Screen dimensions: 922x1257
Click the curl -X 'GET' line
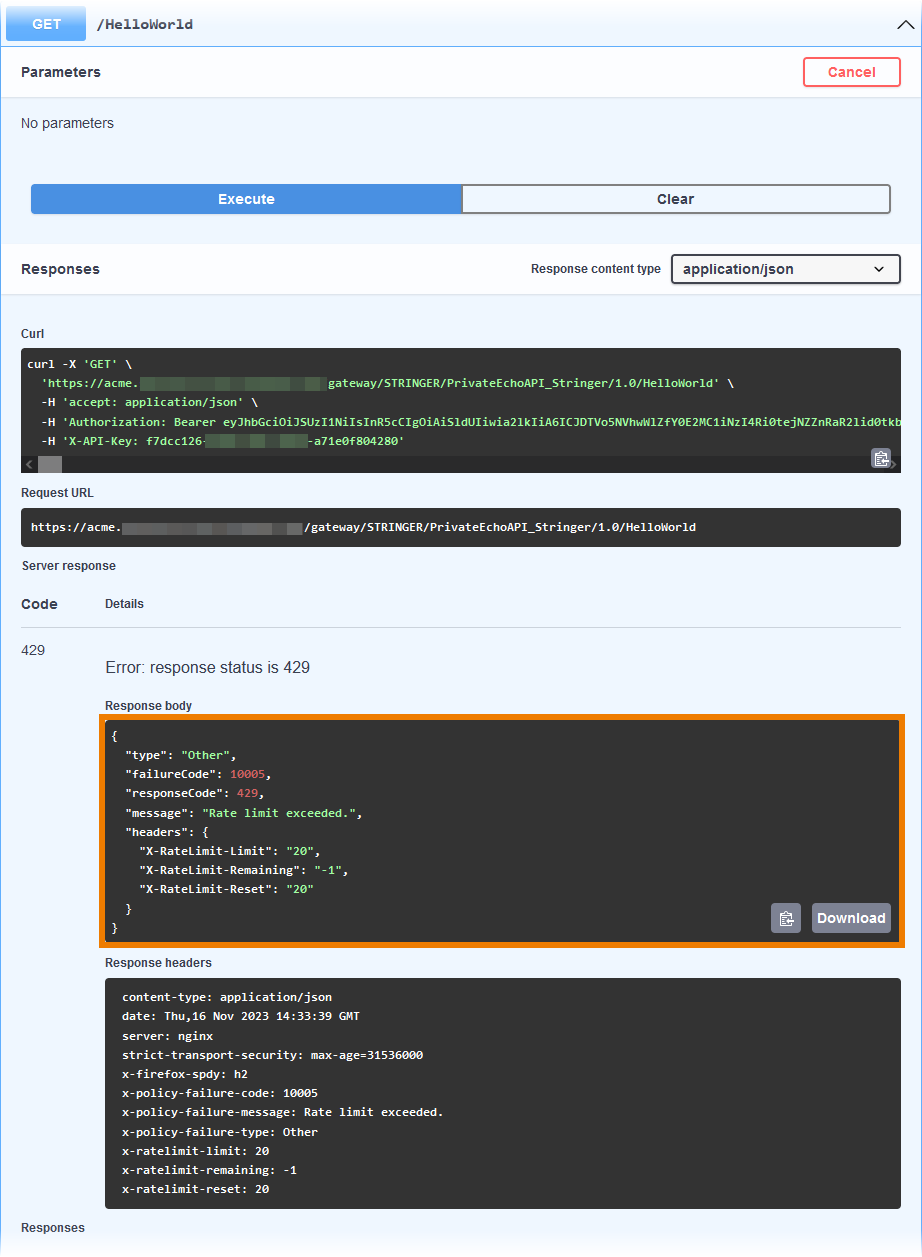(80, 364)
